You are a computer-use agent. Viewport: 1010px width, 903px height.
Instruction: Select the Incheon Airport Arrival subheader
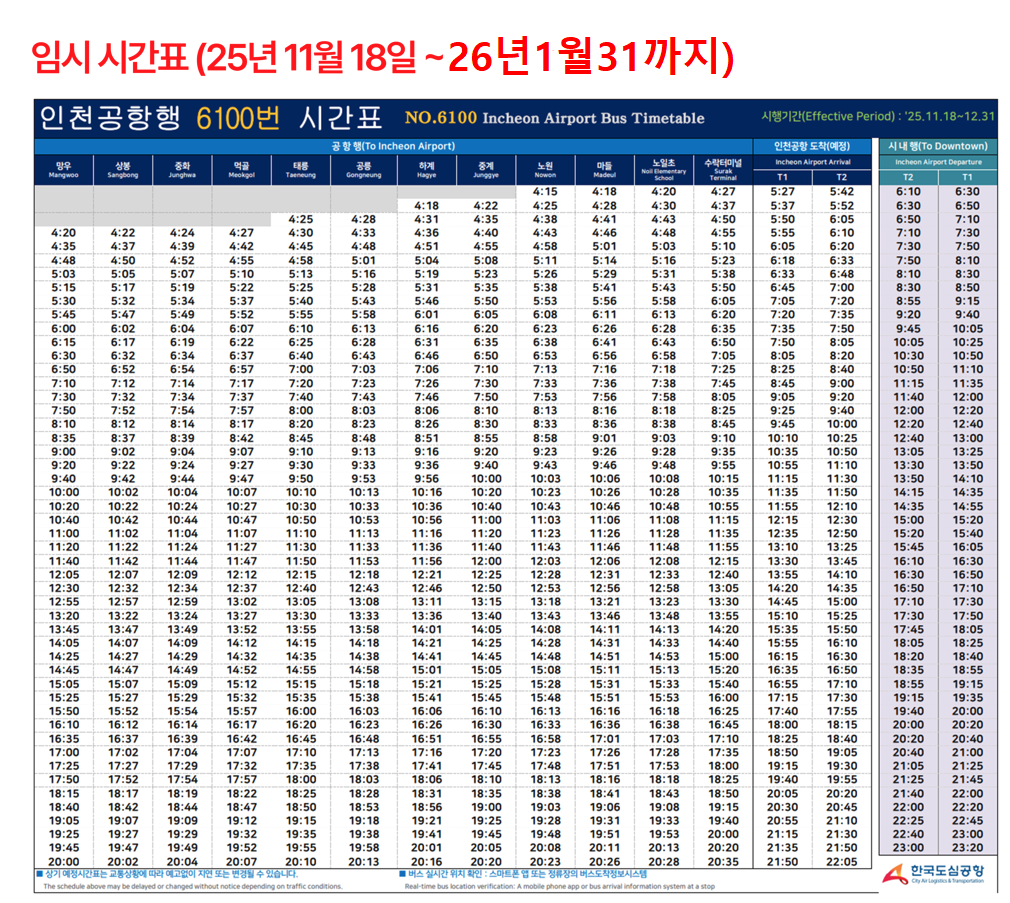point(812,162)
